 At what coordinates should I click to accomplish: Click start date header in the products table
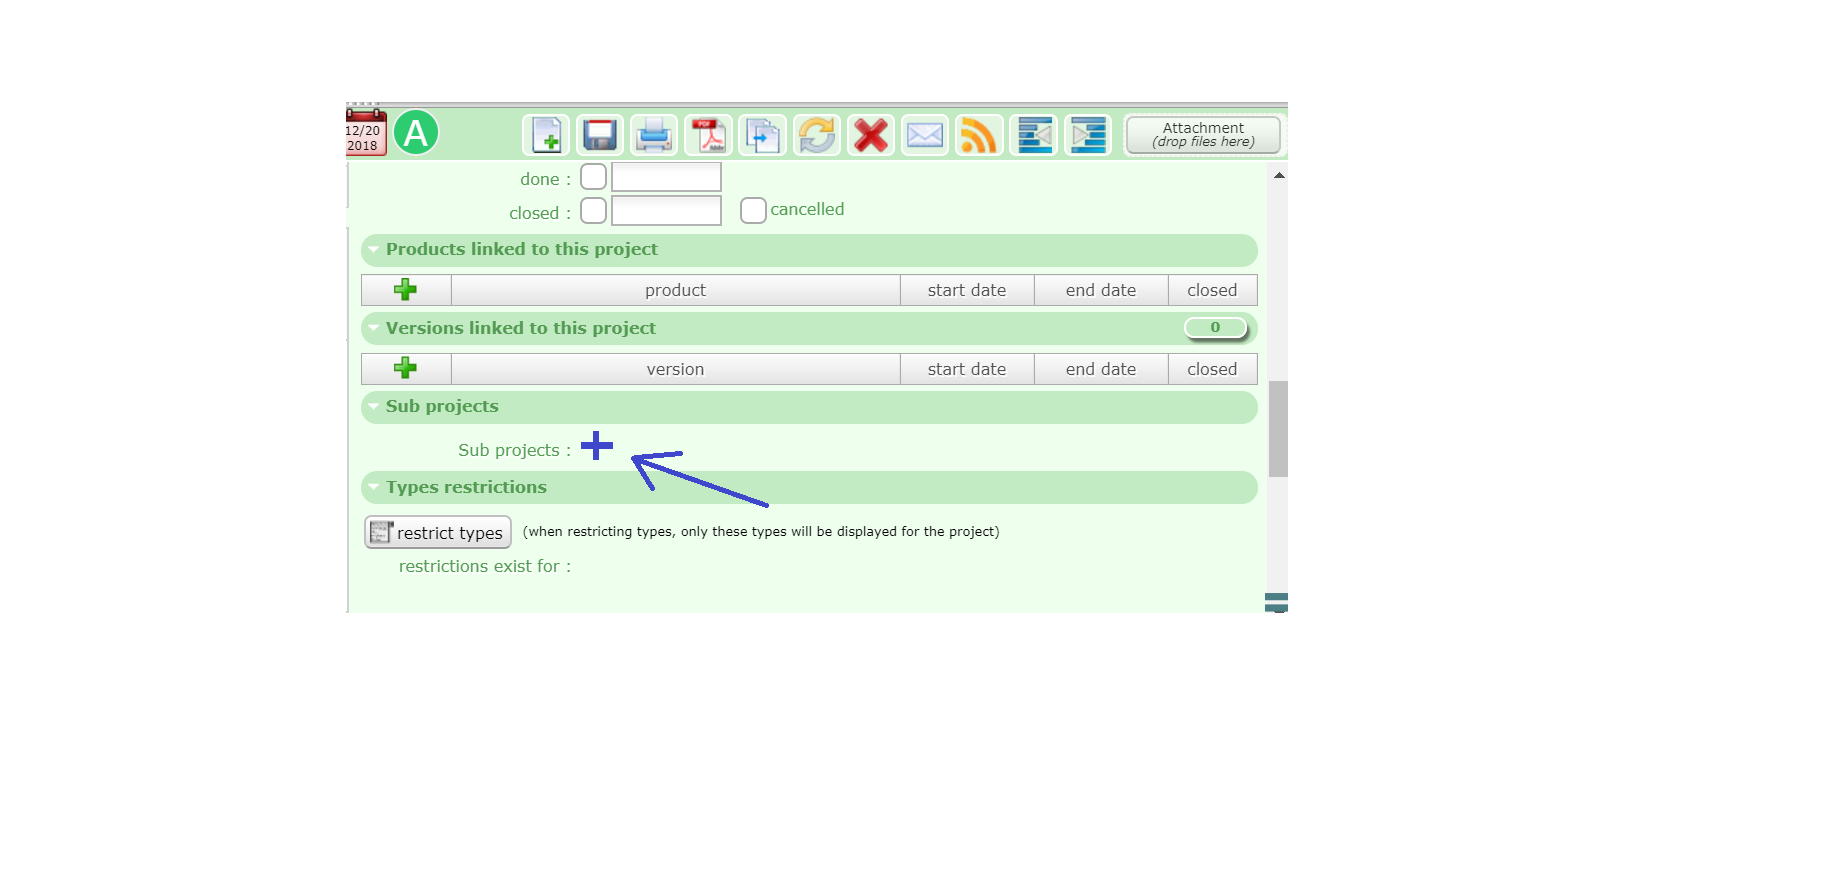point(967,290)
